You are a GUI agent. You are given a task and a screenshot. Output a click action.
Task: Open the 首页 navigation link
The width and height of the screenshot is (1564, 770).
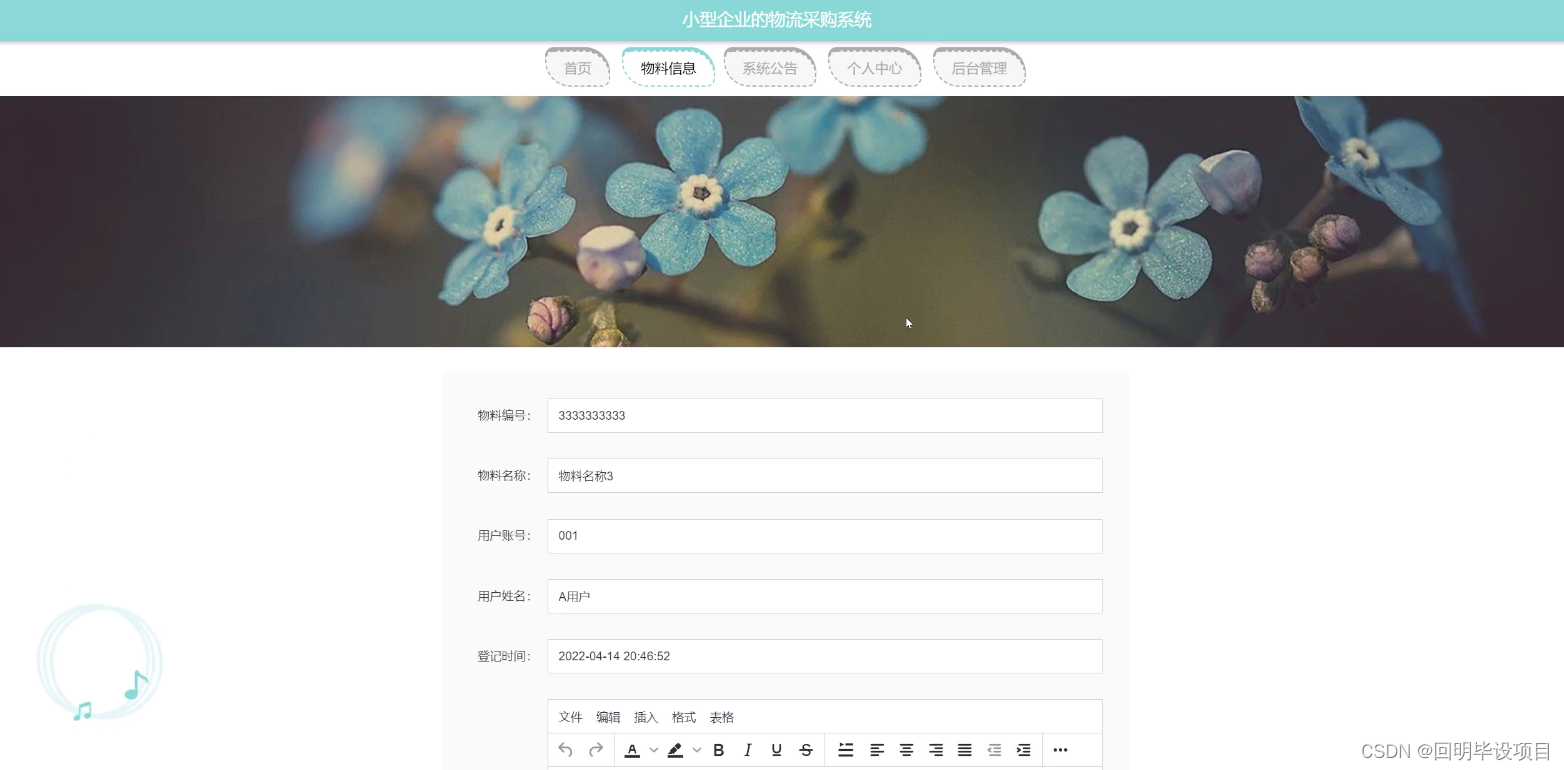point(577,67)
